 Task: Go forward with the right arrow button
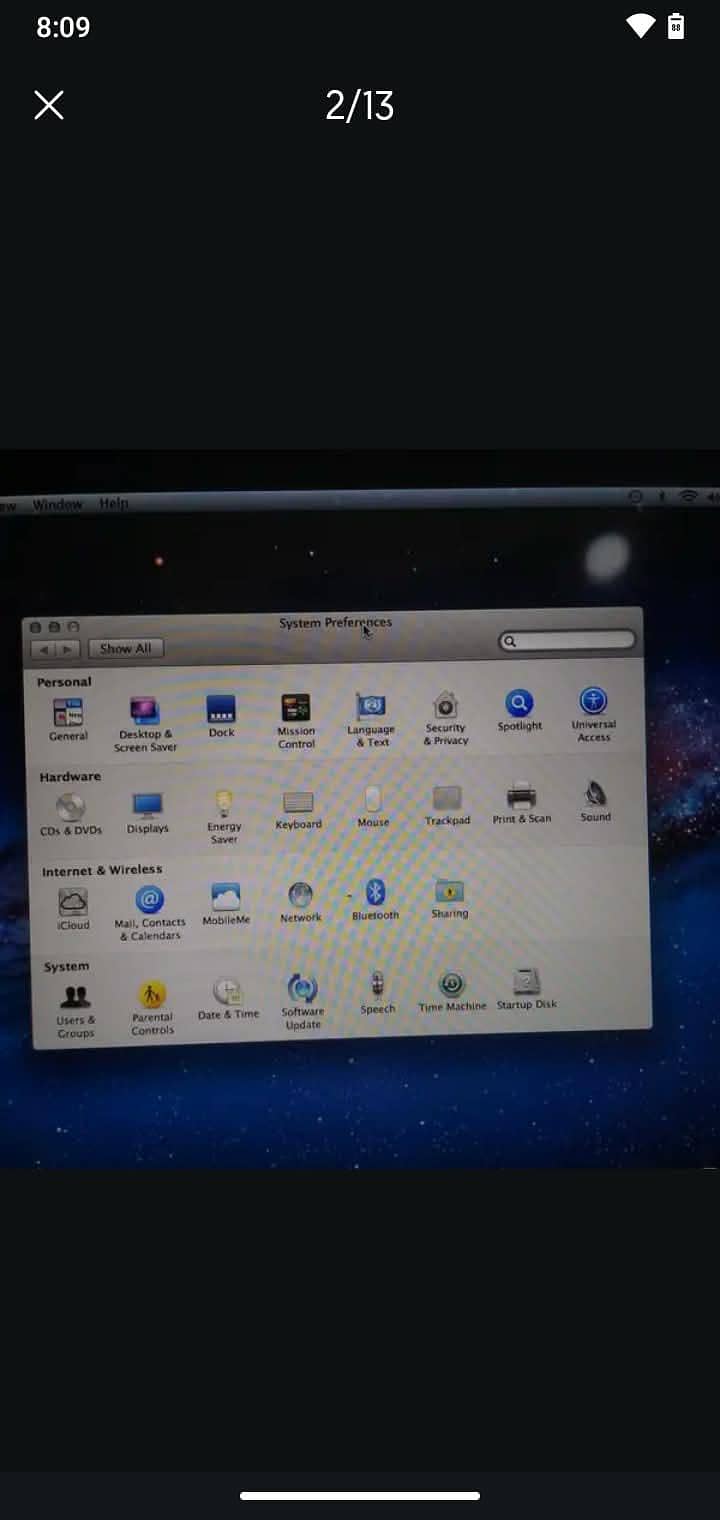click(x=67, y=649)
